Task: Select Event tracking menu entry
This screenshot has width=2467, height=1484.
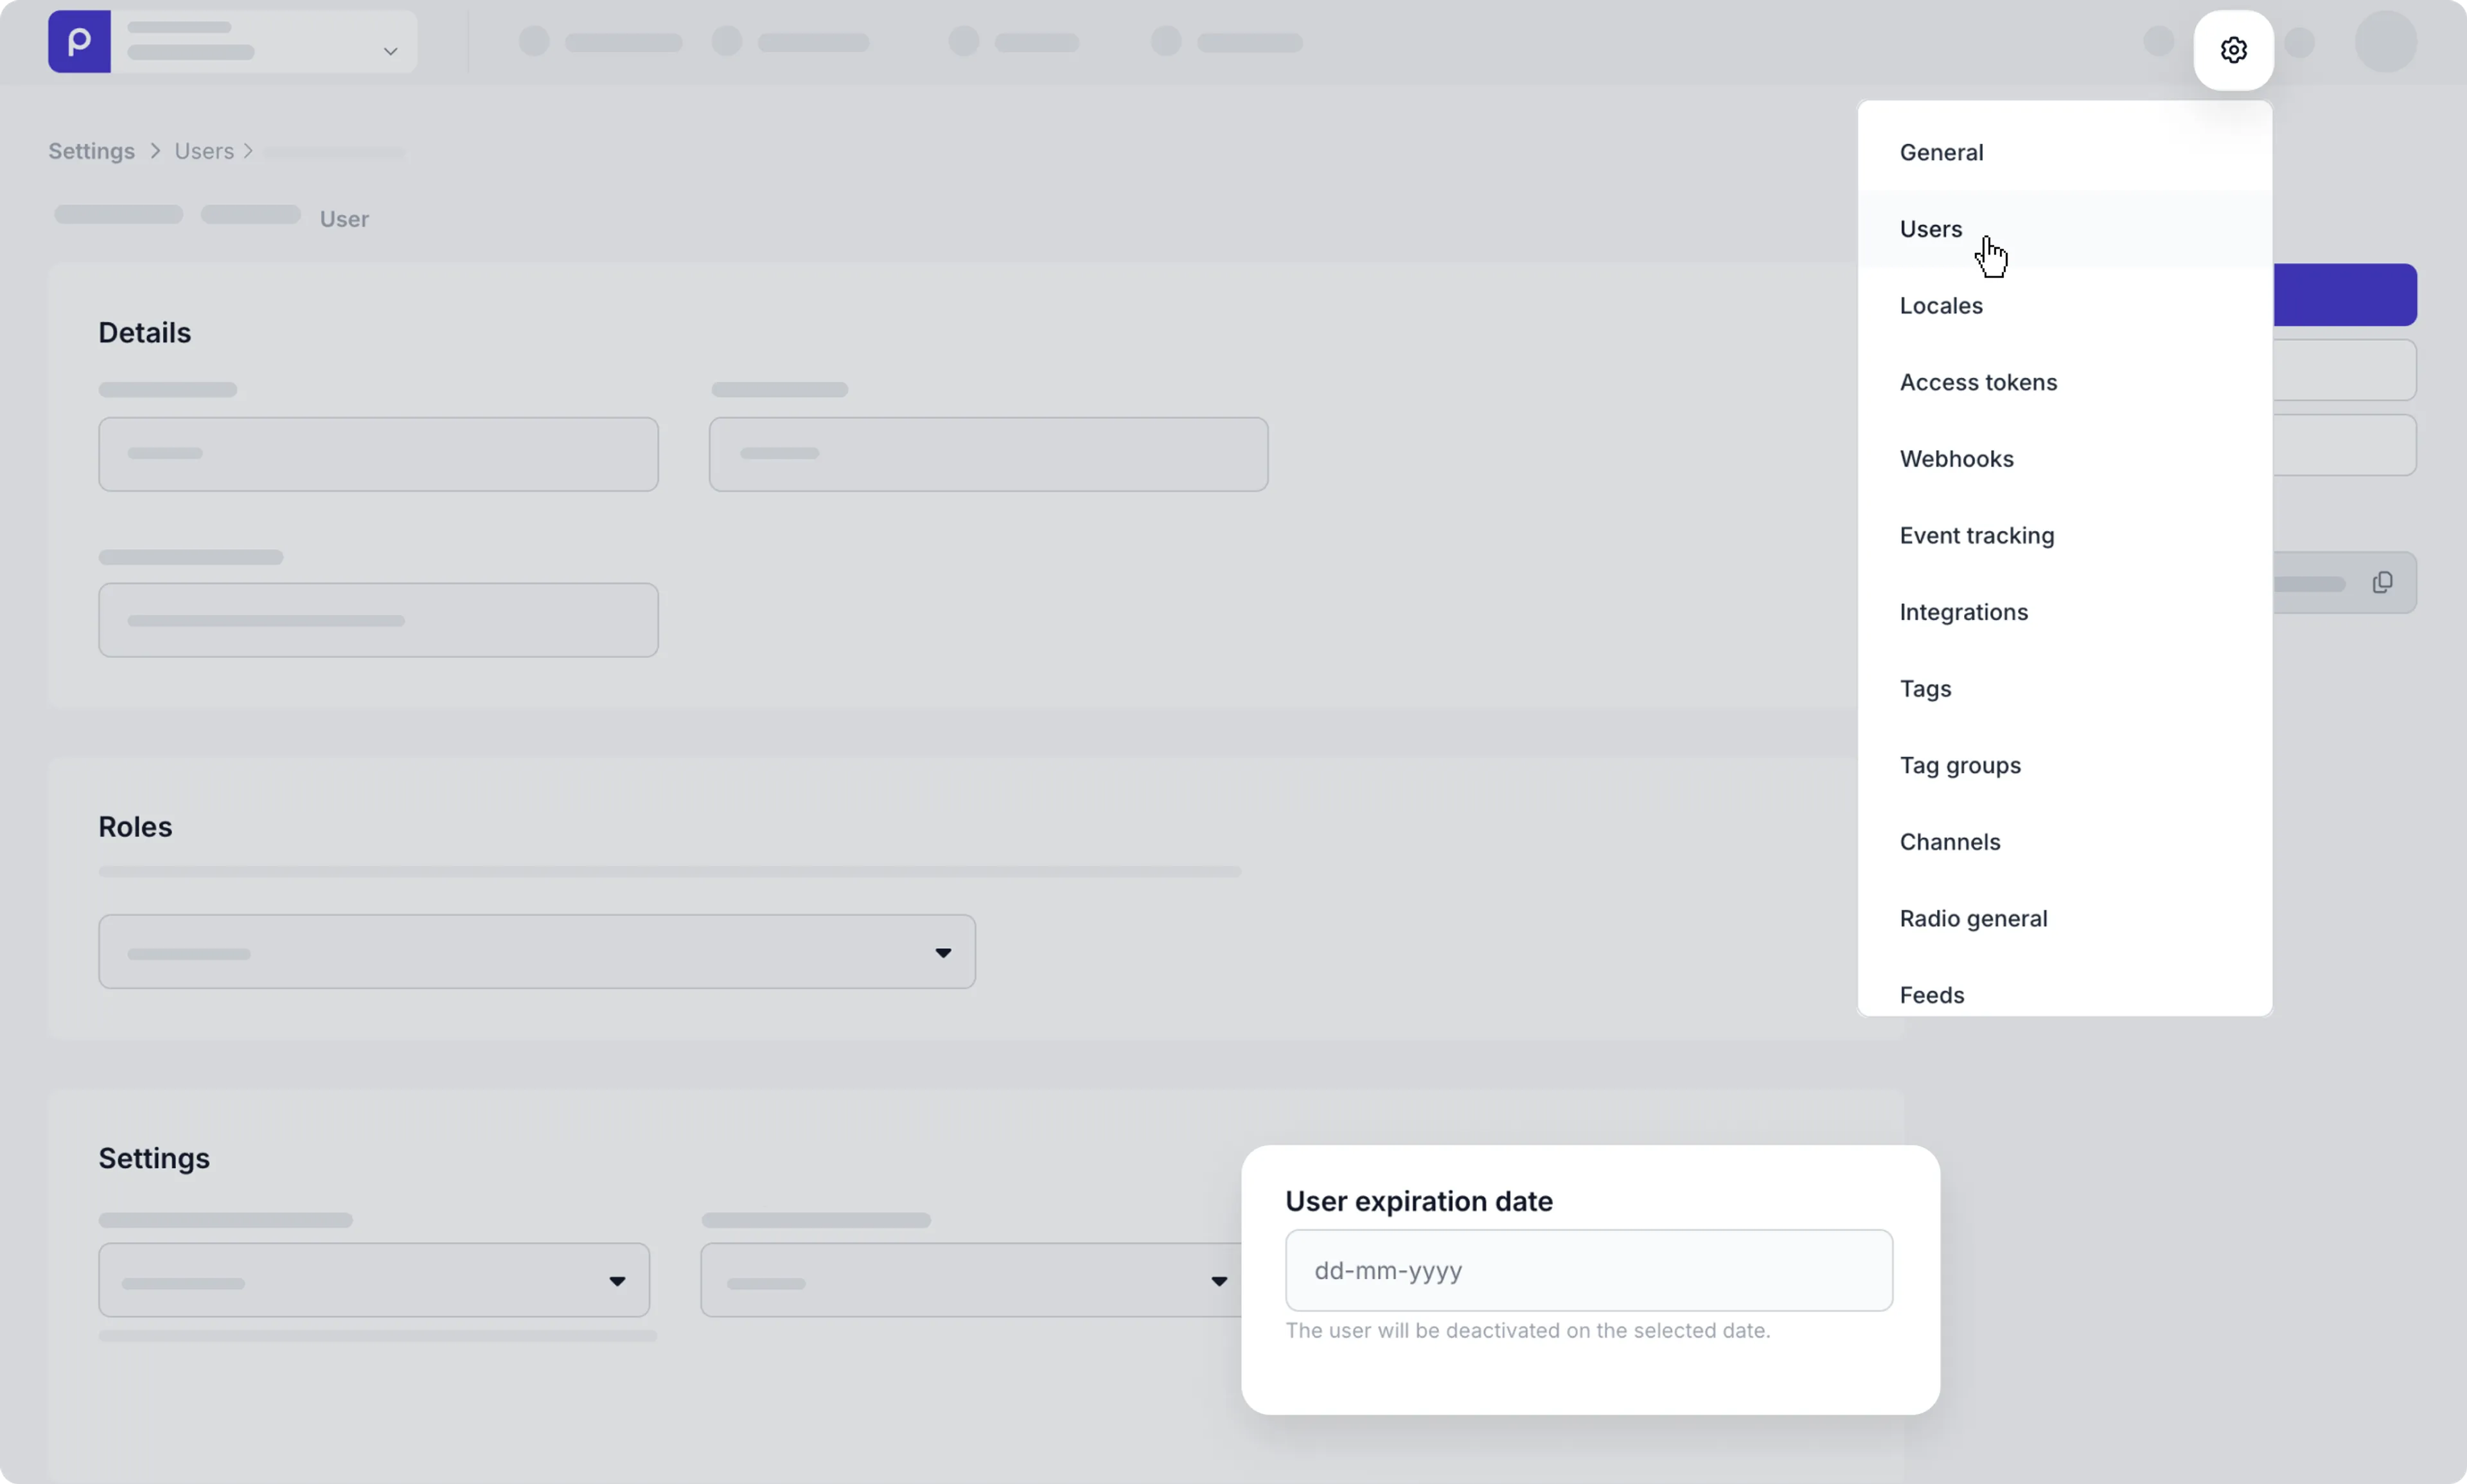Action: click(x=1976, y=536)
